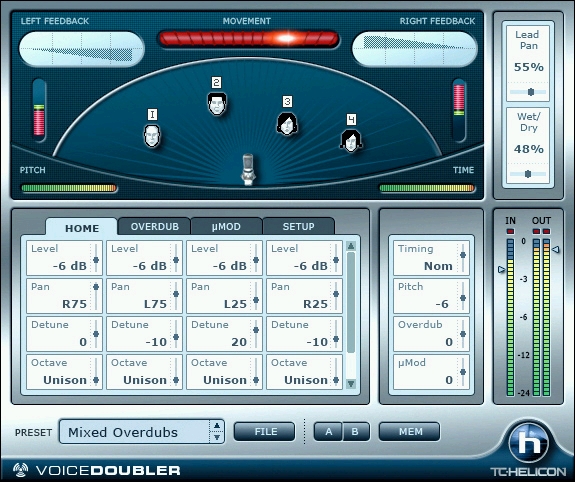Adjust the R75 Pan slider
The image size is (575, 482).
tap(96, 296)
